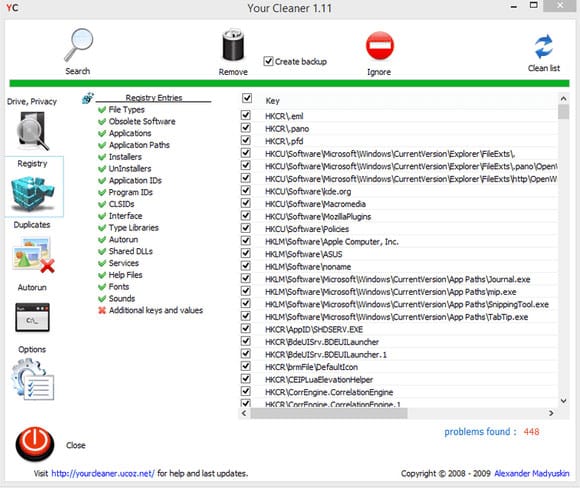The width and height of the screenshot is (580, 489).
Task: Click the red Ignore icon
Action: (x=380, y=45)
